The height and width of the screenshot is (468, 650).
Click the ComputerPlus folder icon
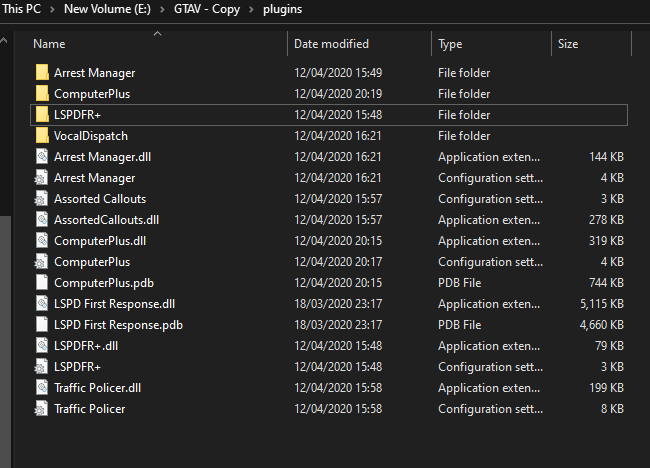[41, 94]
